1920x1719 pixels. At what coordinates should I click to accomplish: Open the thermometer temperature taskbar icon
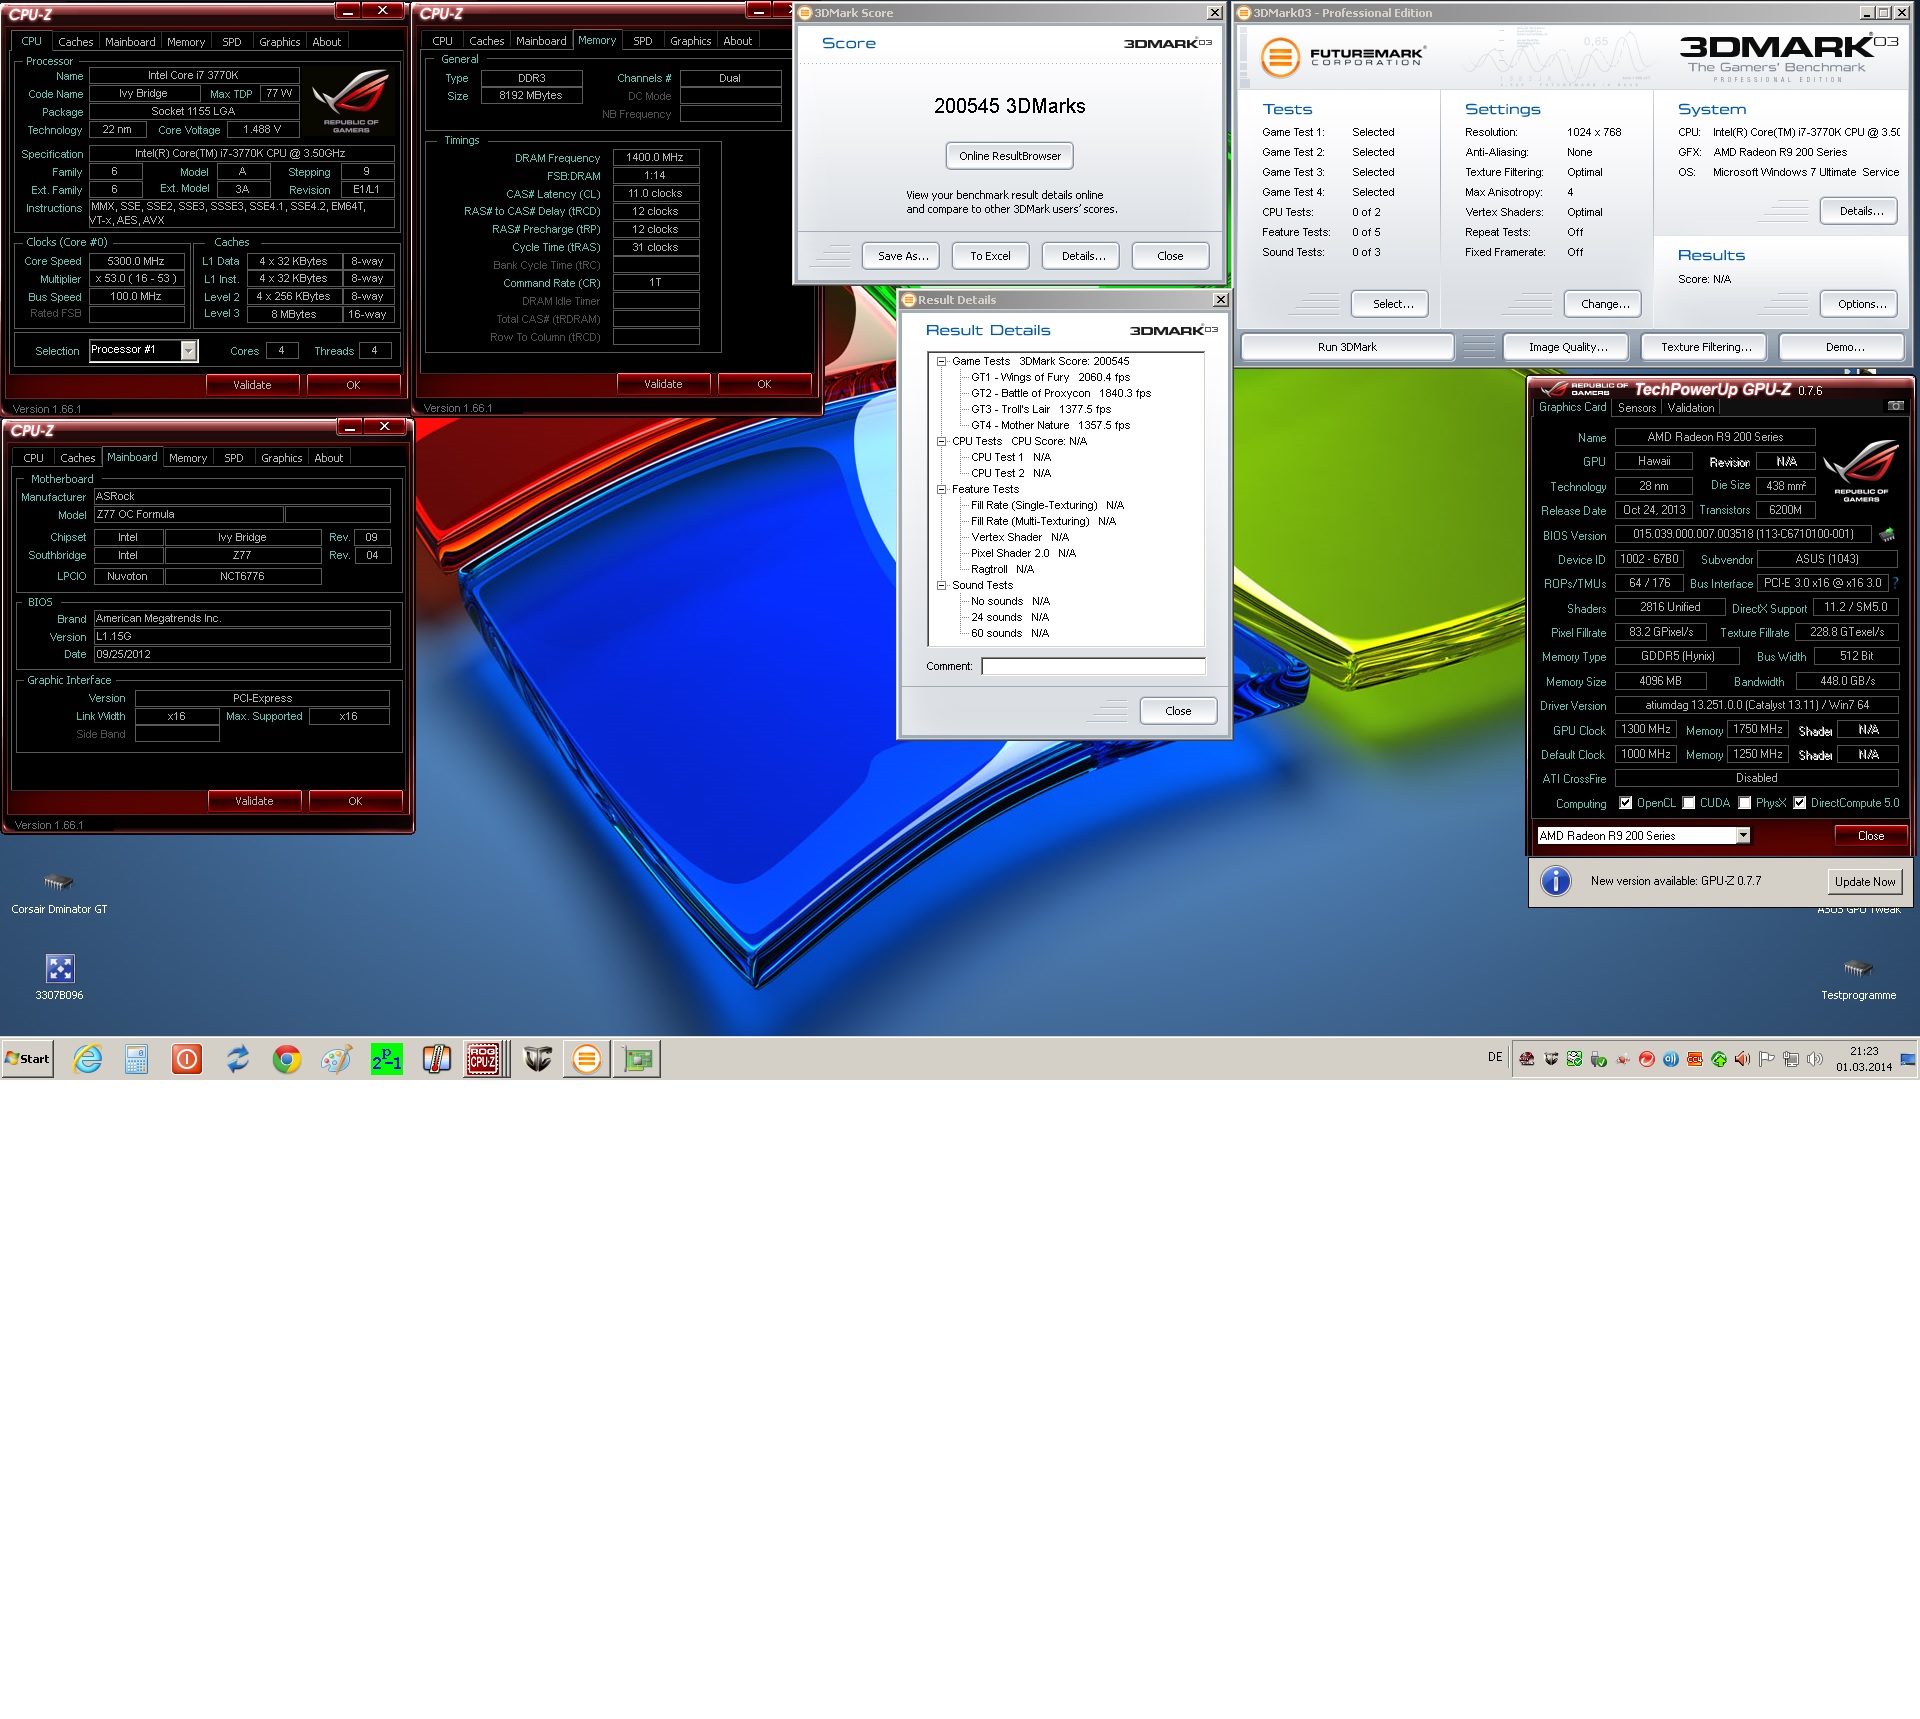(436, 1059)
